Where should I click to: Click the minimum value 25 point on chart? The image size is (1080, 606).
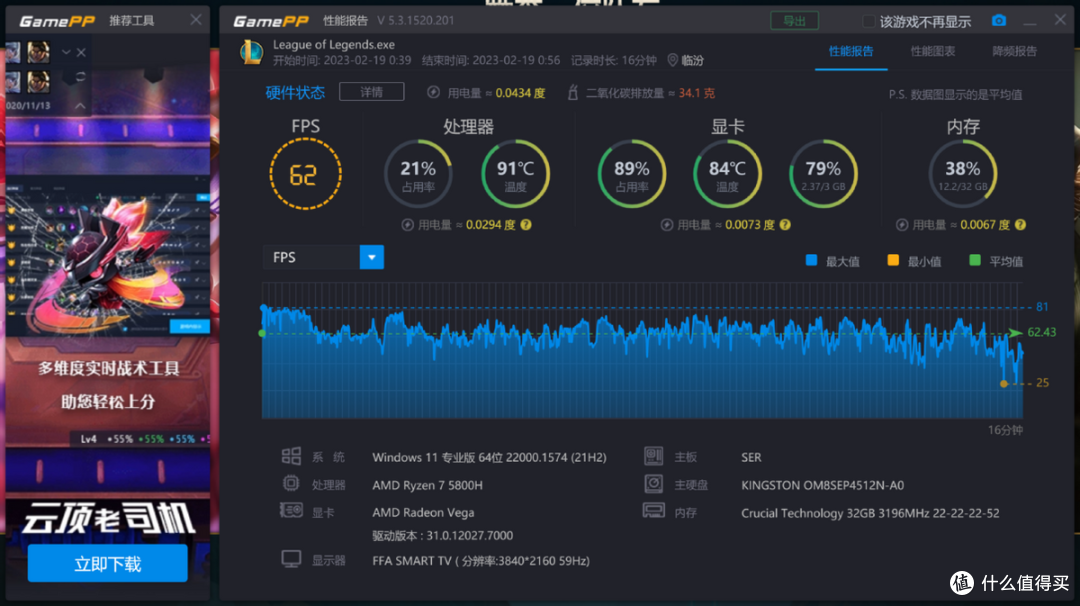[x=1004, y=383]
